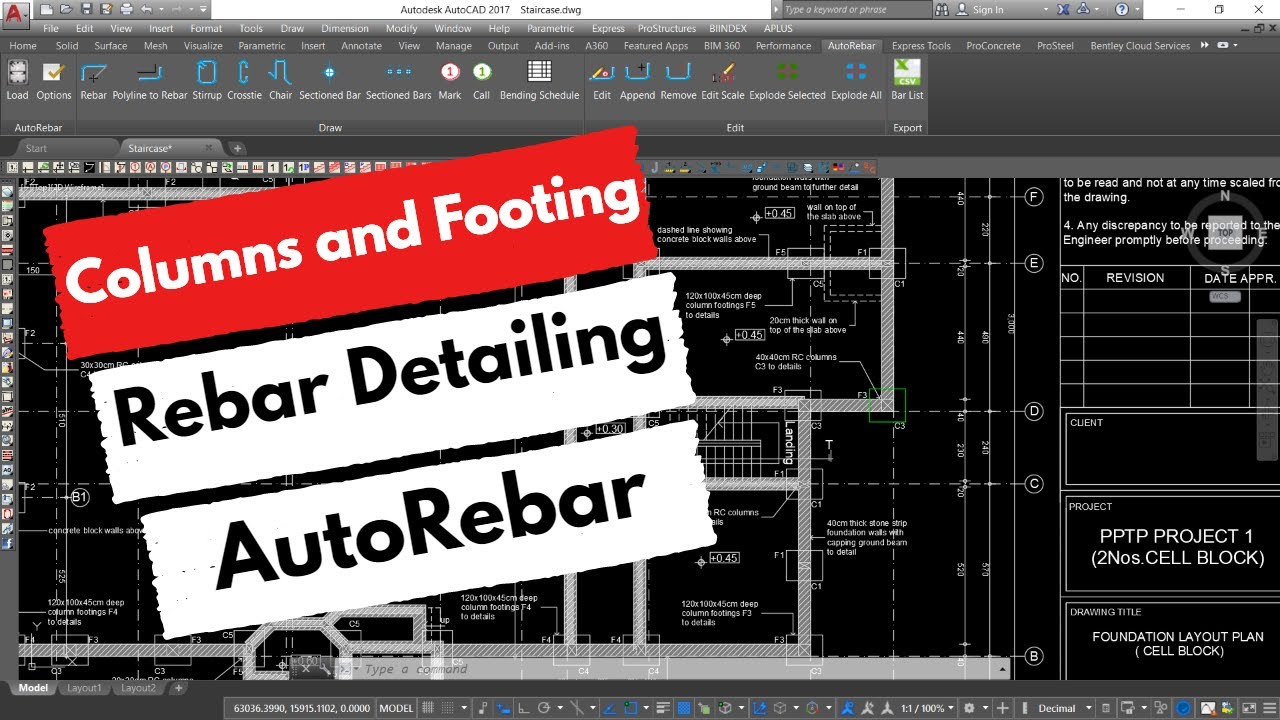1280x720 pixels.
Task: Open the Edit Scale tool
Action: point(723,79)
